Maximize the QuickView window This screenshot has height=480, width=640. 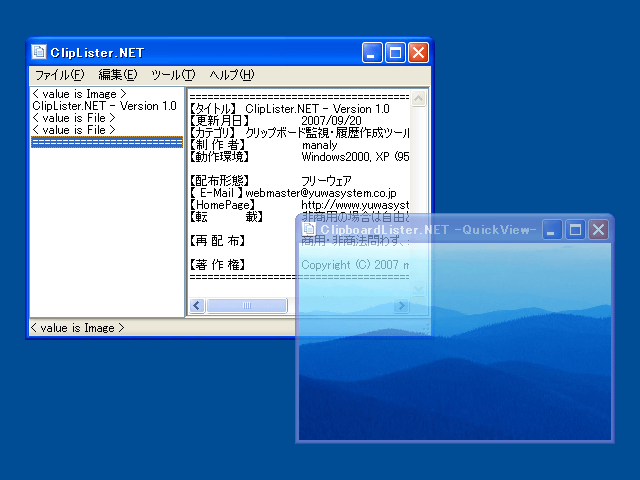coord(575,230)
